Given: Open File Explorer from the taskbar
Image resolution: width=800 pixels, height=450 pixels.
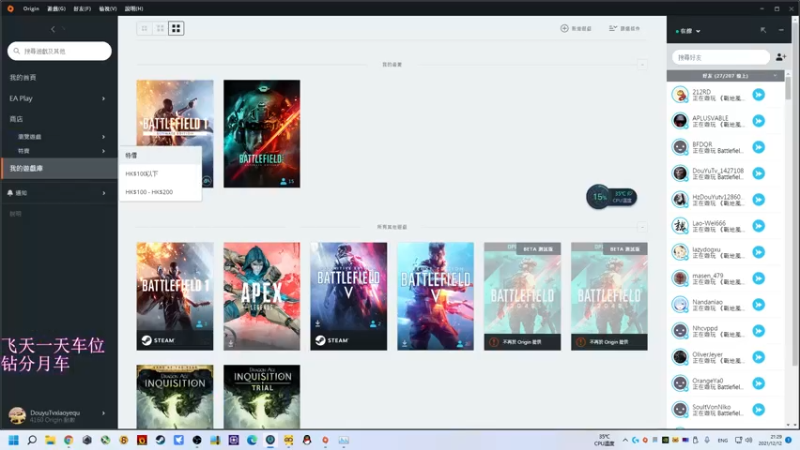Looking at the screenshot, I should pyautogui.click(x=50, y=440).
